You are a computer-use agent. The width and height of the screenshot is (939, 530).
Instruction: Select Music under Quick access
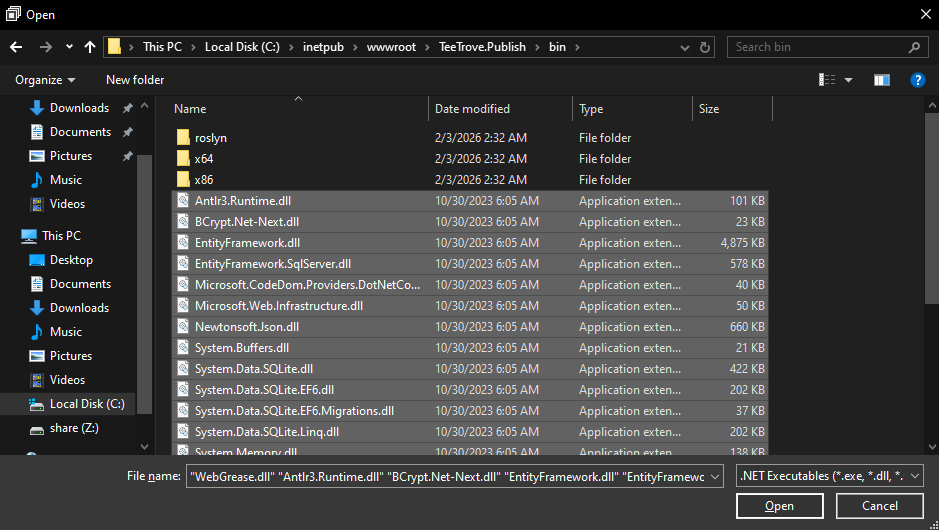(66, 180)
